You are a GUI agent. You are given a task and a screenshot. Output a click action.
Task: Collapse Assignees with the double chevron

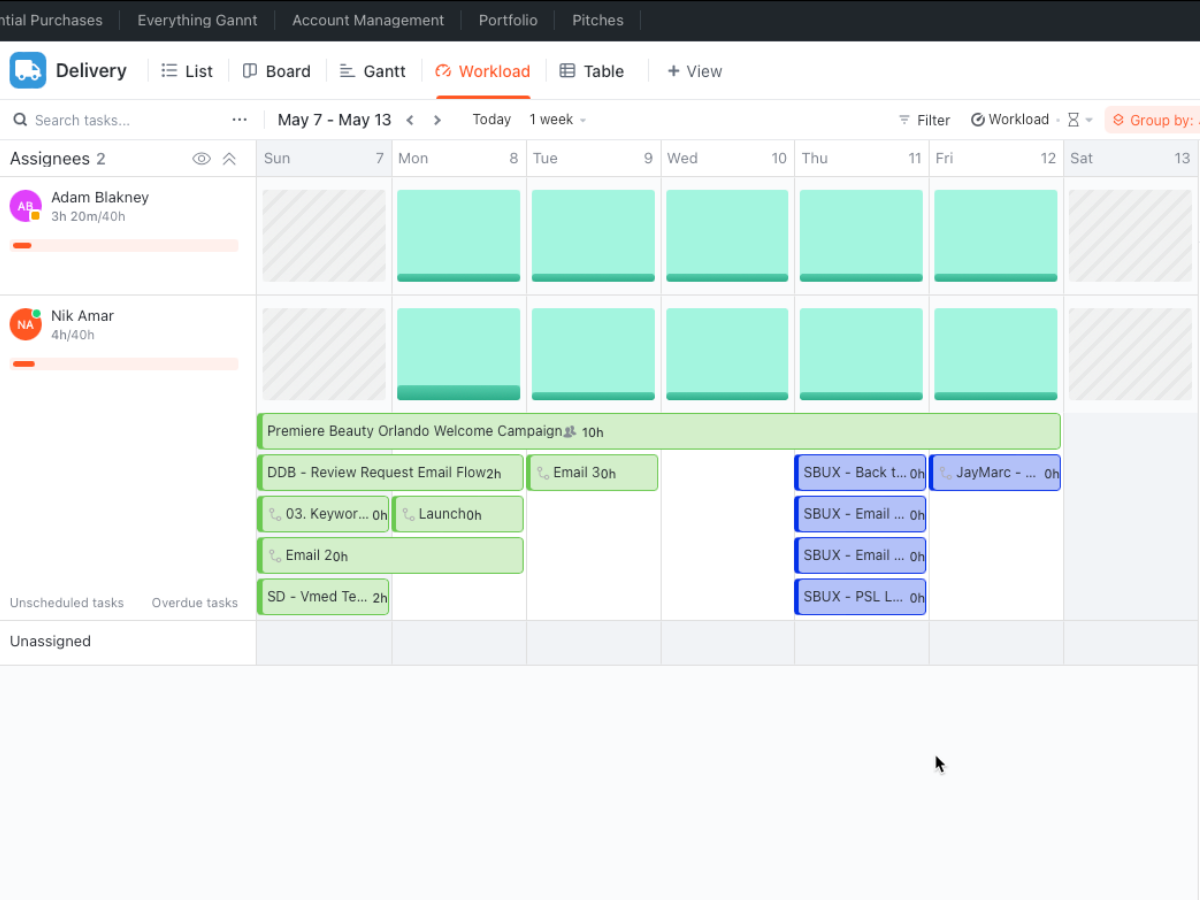[228, 158]
